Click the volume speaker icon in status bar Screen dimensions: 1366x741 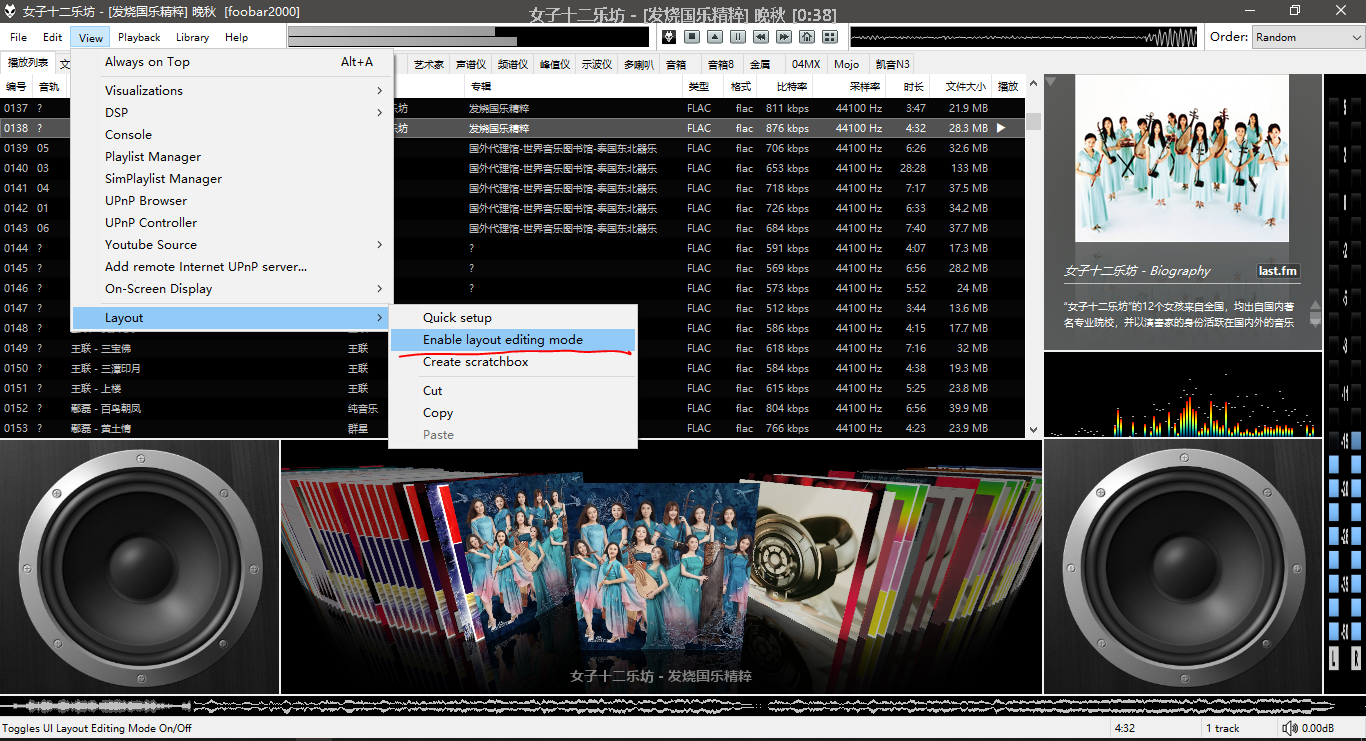(1289, 728)
